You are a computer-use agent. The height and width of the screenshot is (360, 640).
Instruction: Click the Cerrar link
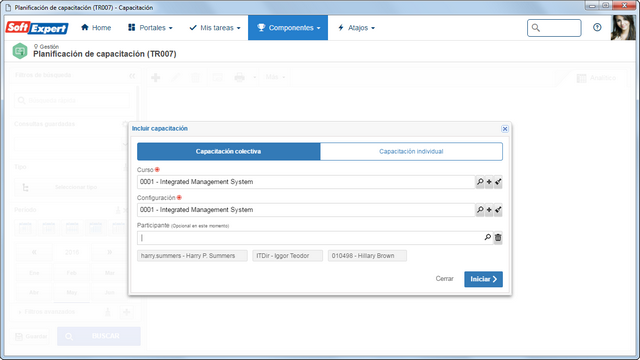[x=444, y=279]
